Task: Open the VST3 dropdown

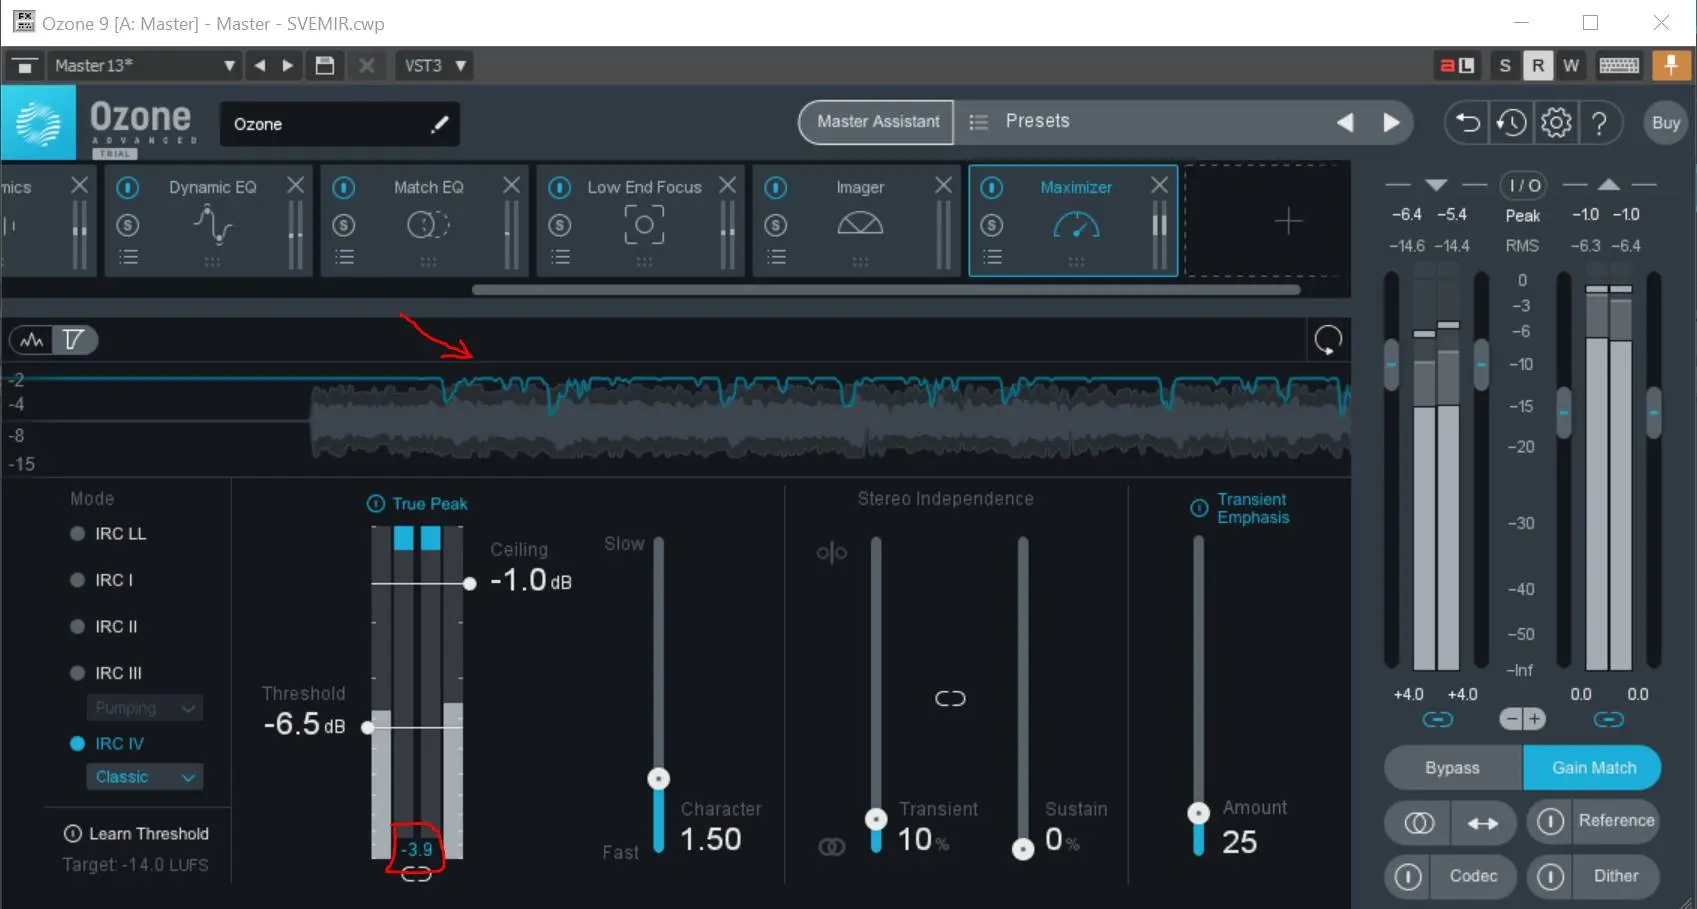Action: pos(433,66)
